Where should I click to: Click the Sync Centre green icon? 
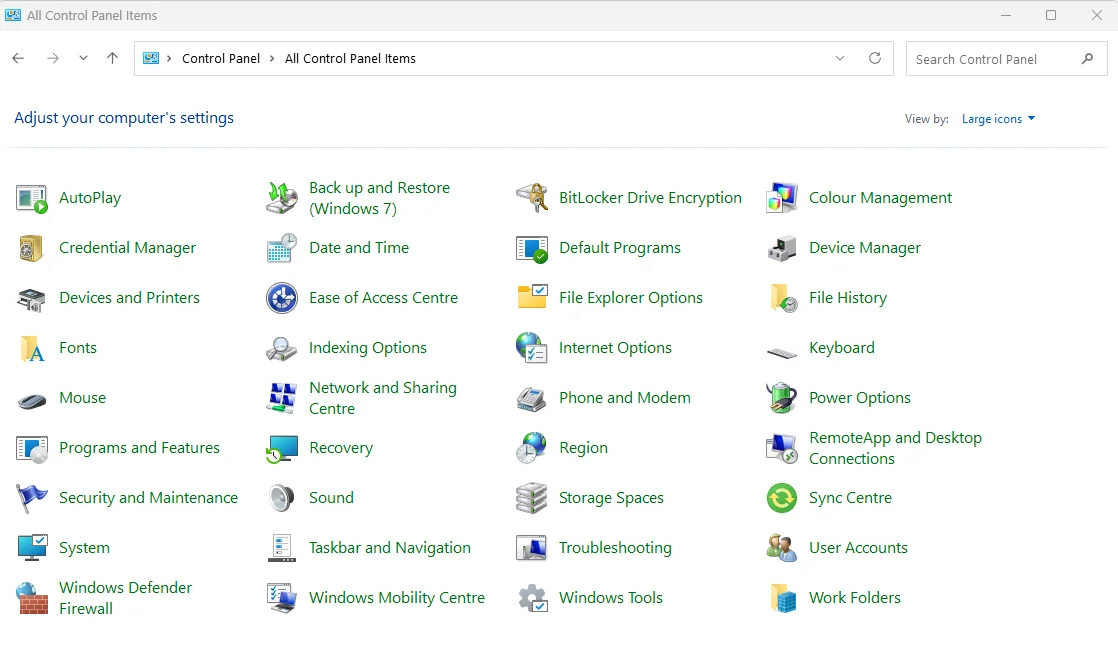tap(781, 498)
